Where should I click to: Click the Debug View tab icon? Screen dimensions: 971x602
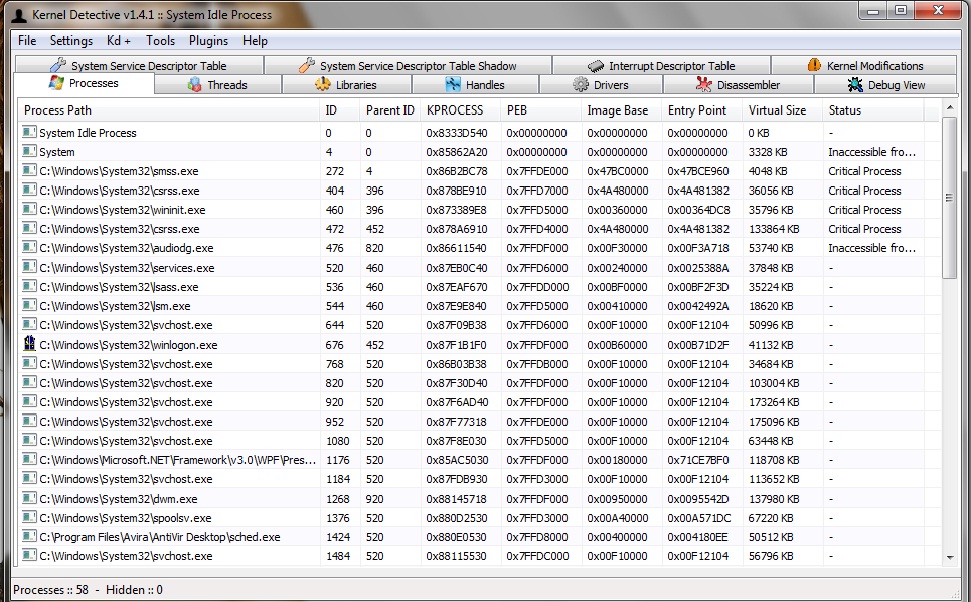[x=855, y=85]
